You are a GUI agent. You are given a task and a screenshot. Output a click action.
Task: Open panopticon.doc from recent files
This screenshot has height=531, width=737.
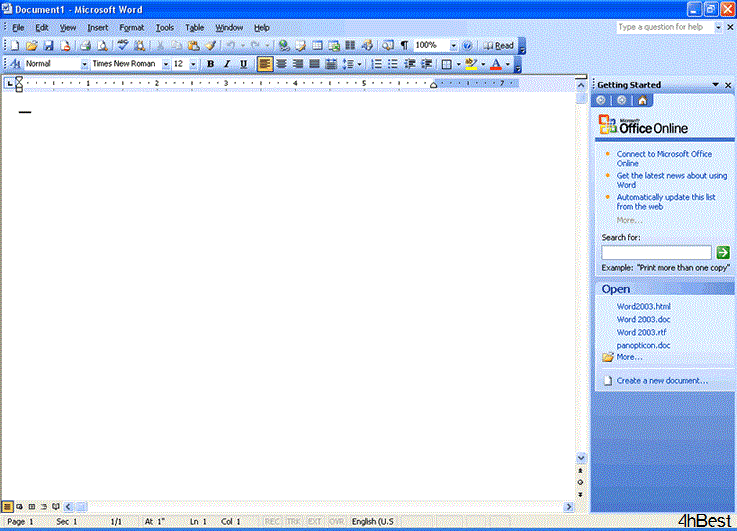(643, 345)
